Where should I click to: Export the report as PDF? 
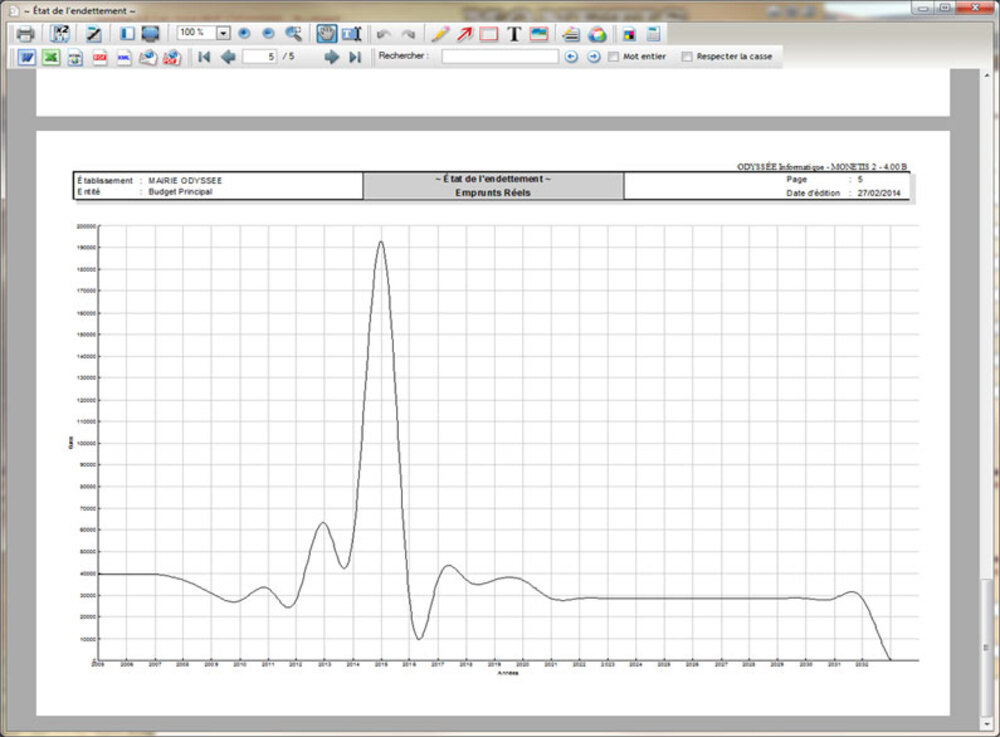click(100, 58)
